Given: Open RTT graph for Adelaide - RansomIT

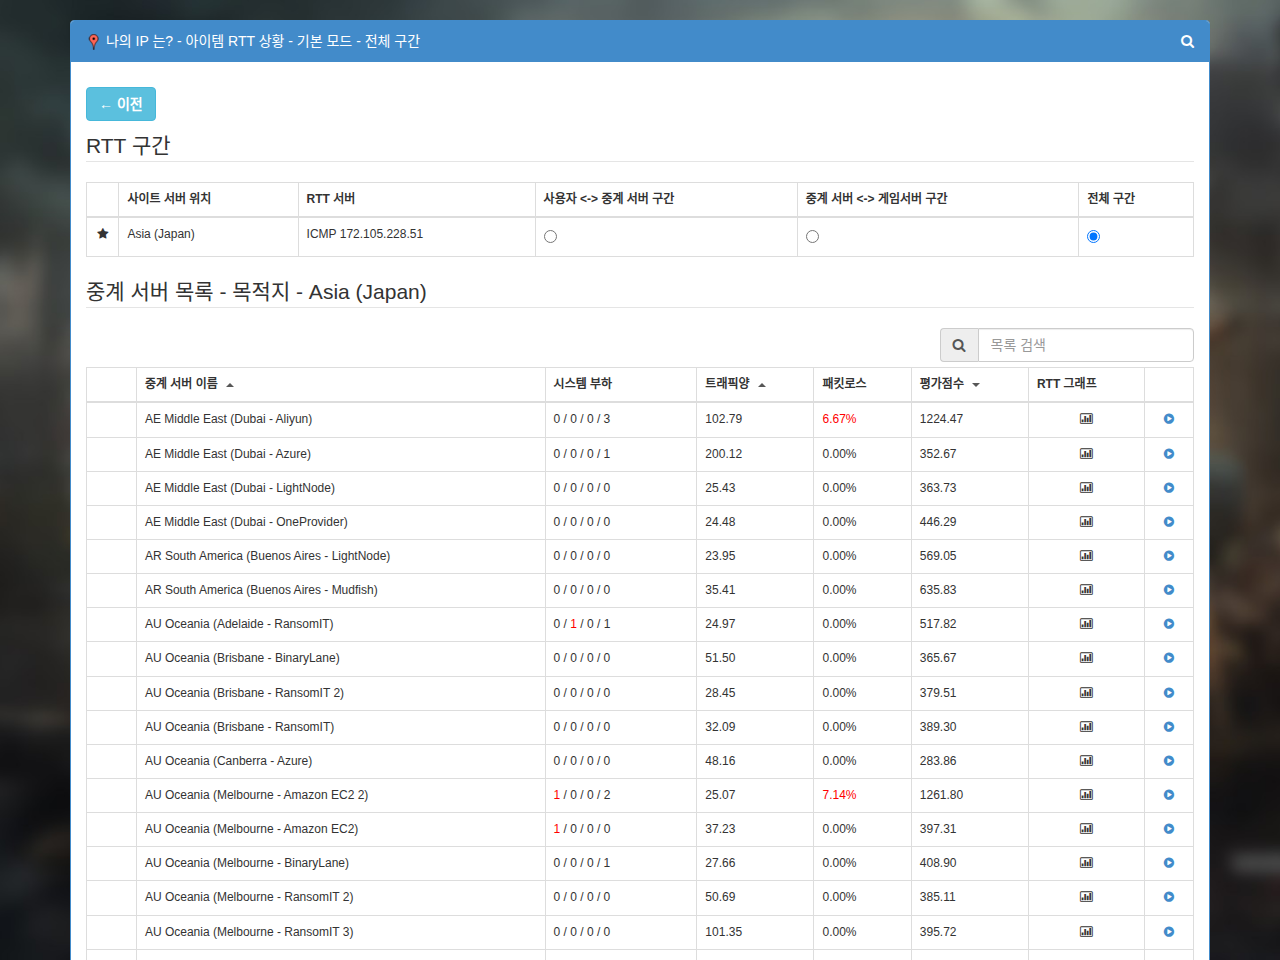Looking at the screenshot, I should 1086,624.
